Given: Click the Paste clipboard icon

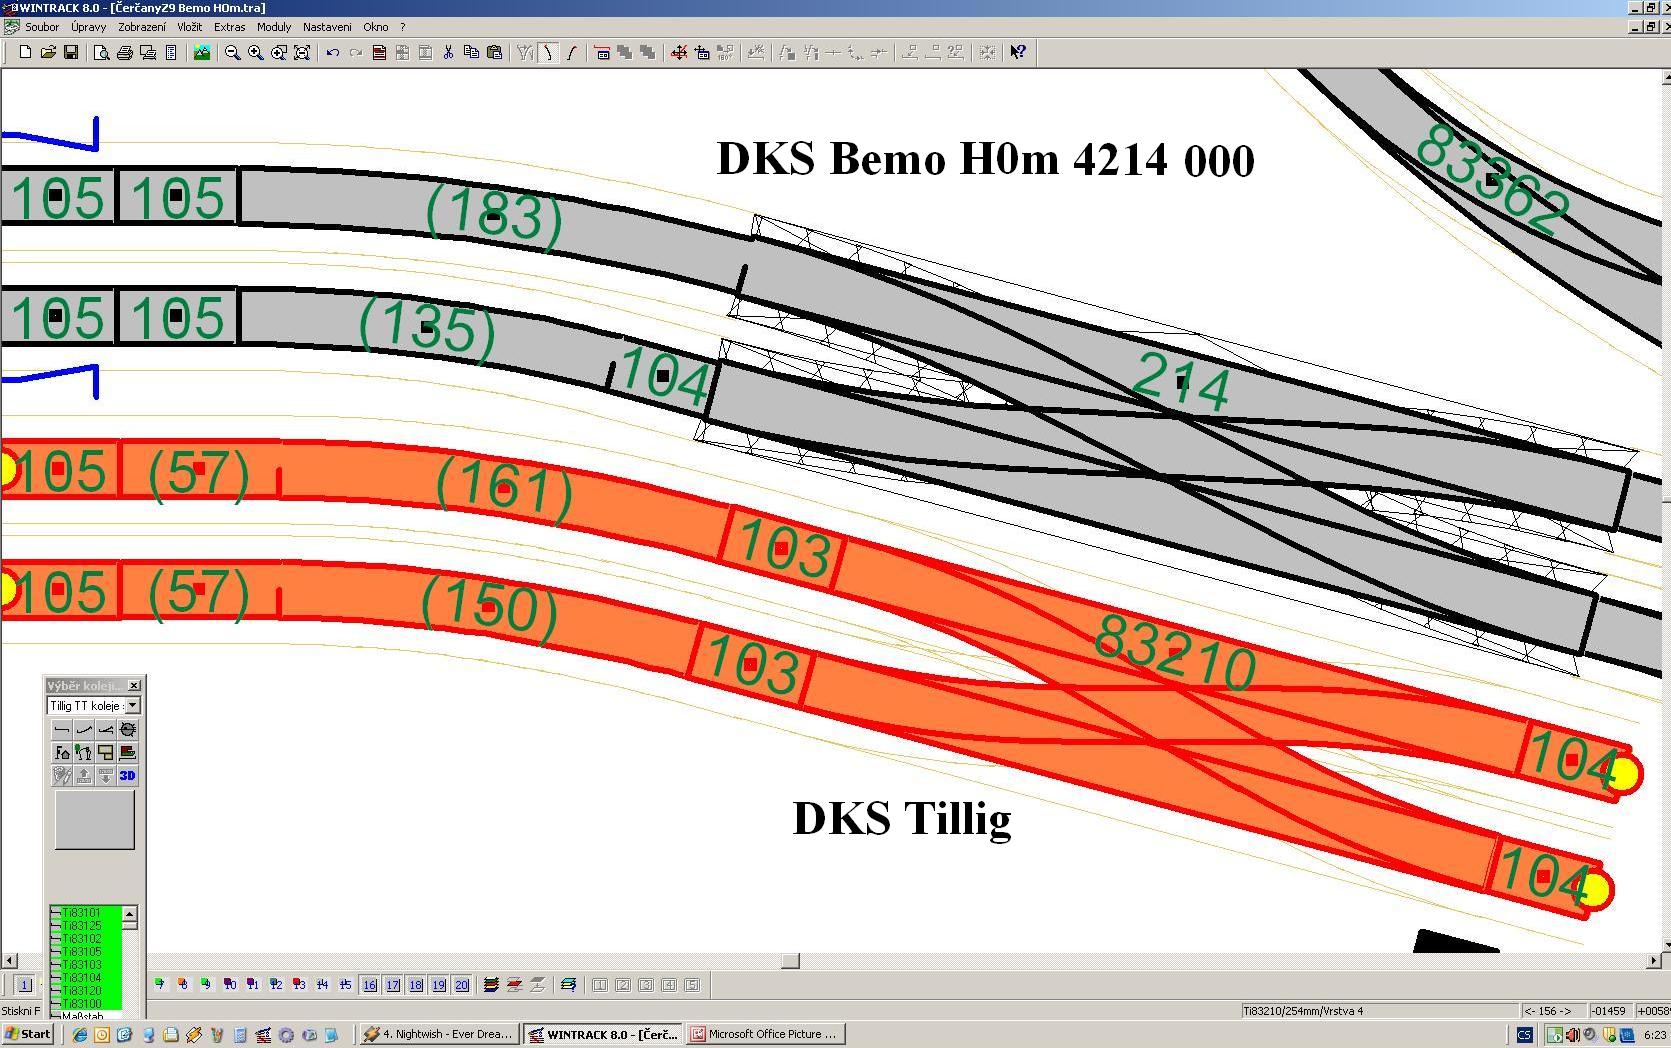Looking at the screenshot, I should [x=494, y=53].
